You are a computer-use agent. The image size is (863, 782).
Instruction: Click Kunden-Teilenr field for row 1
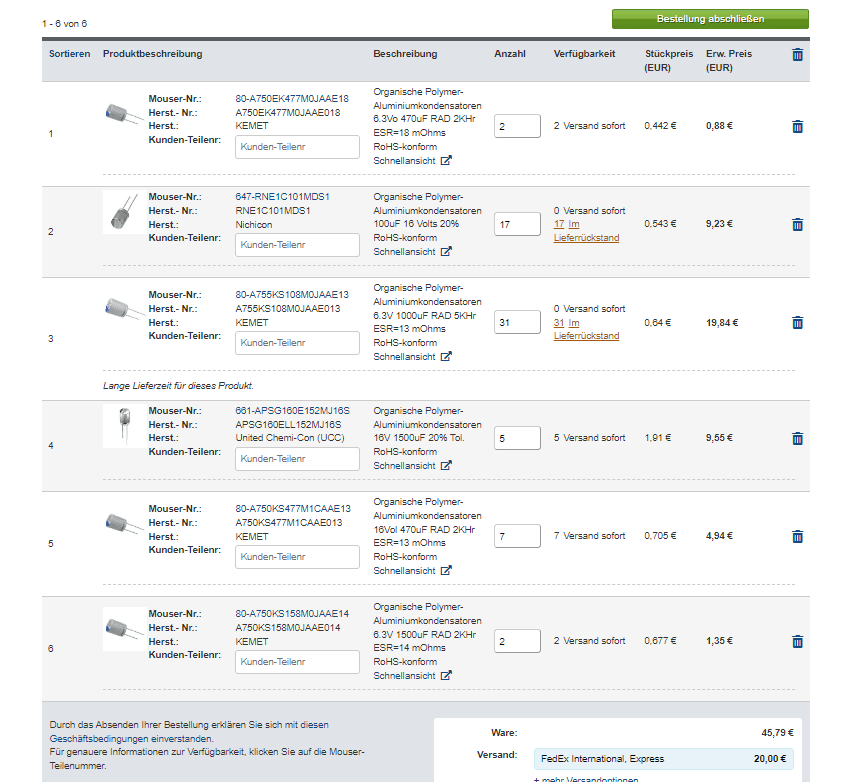(297, 147)
